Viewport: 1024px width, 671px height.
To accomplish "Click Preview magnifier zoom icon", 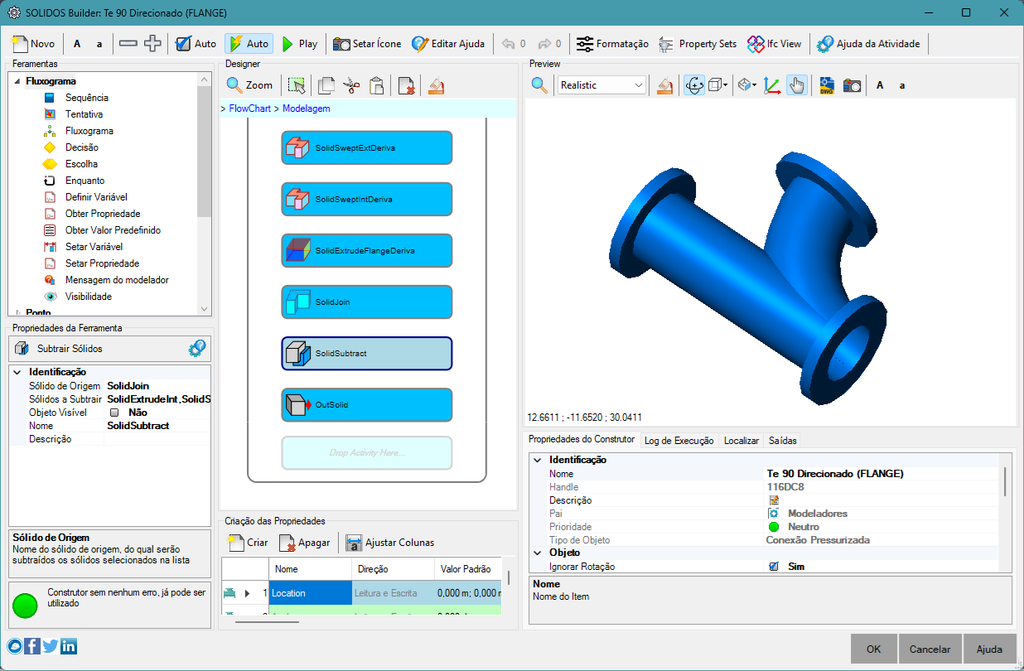I will (539, 85).
